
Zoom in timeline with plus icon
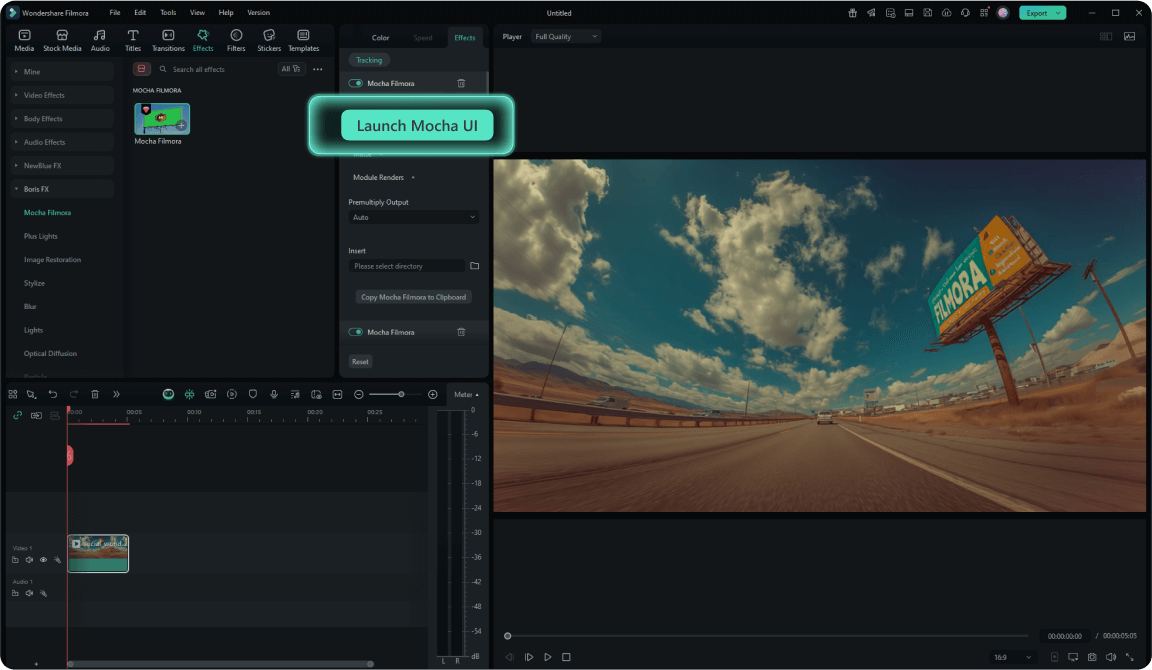click(x=433, y=395)
